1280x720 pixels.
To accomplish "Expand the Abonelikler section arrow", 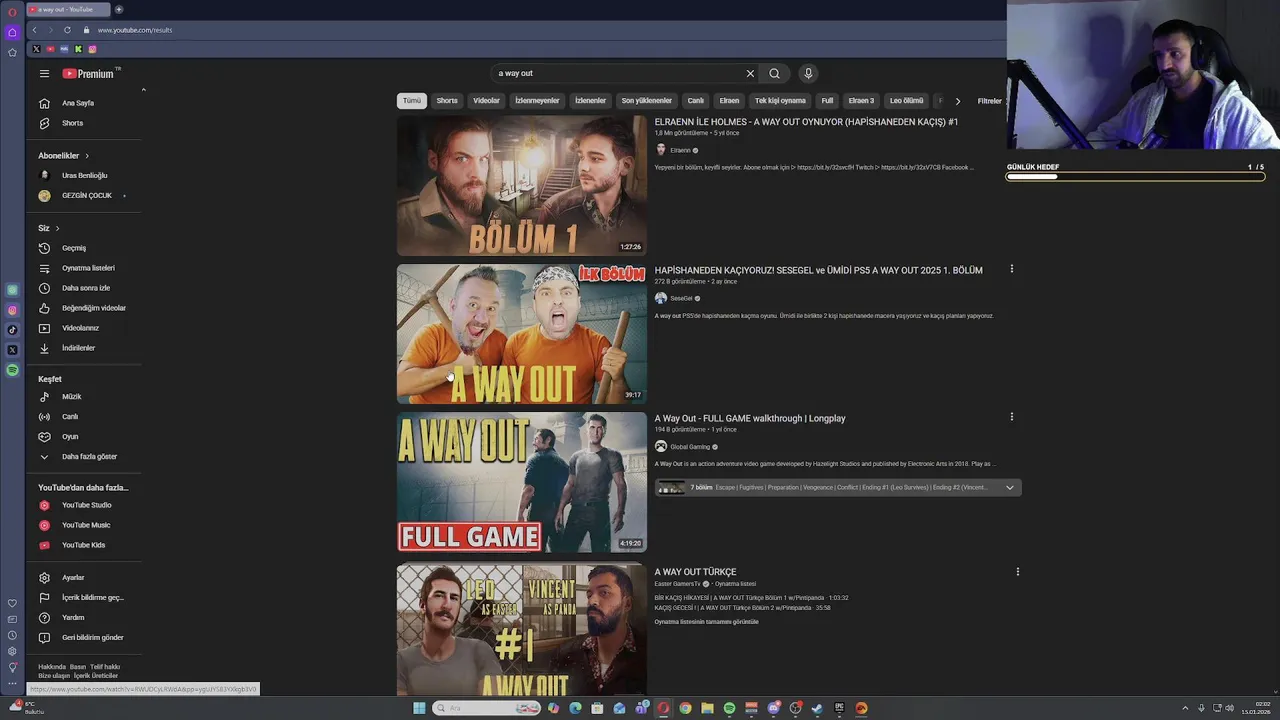I will click(x=87, y=156).
